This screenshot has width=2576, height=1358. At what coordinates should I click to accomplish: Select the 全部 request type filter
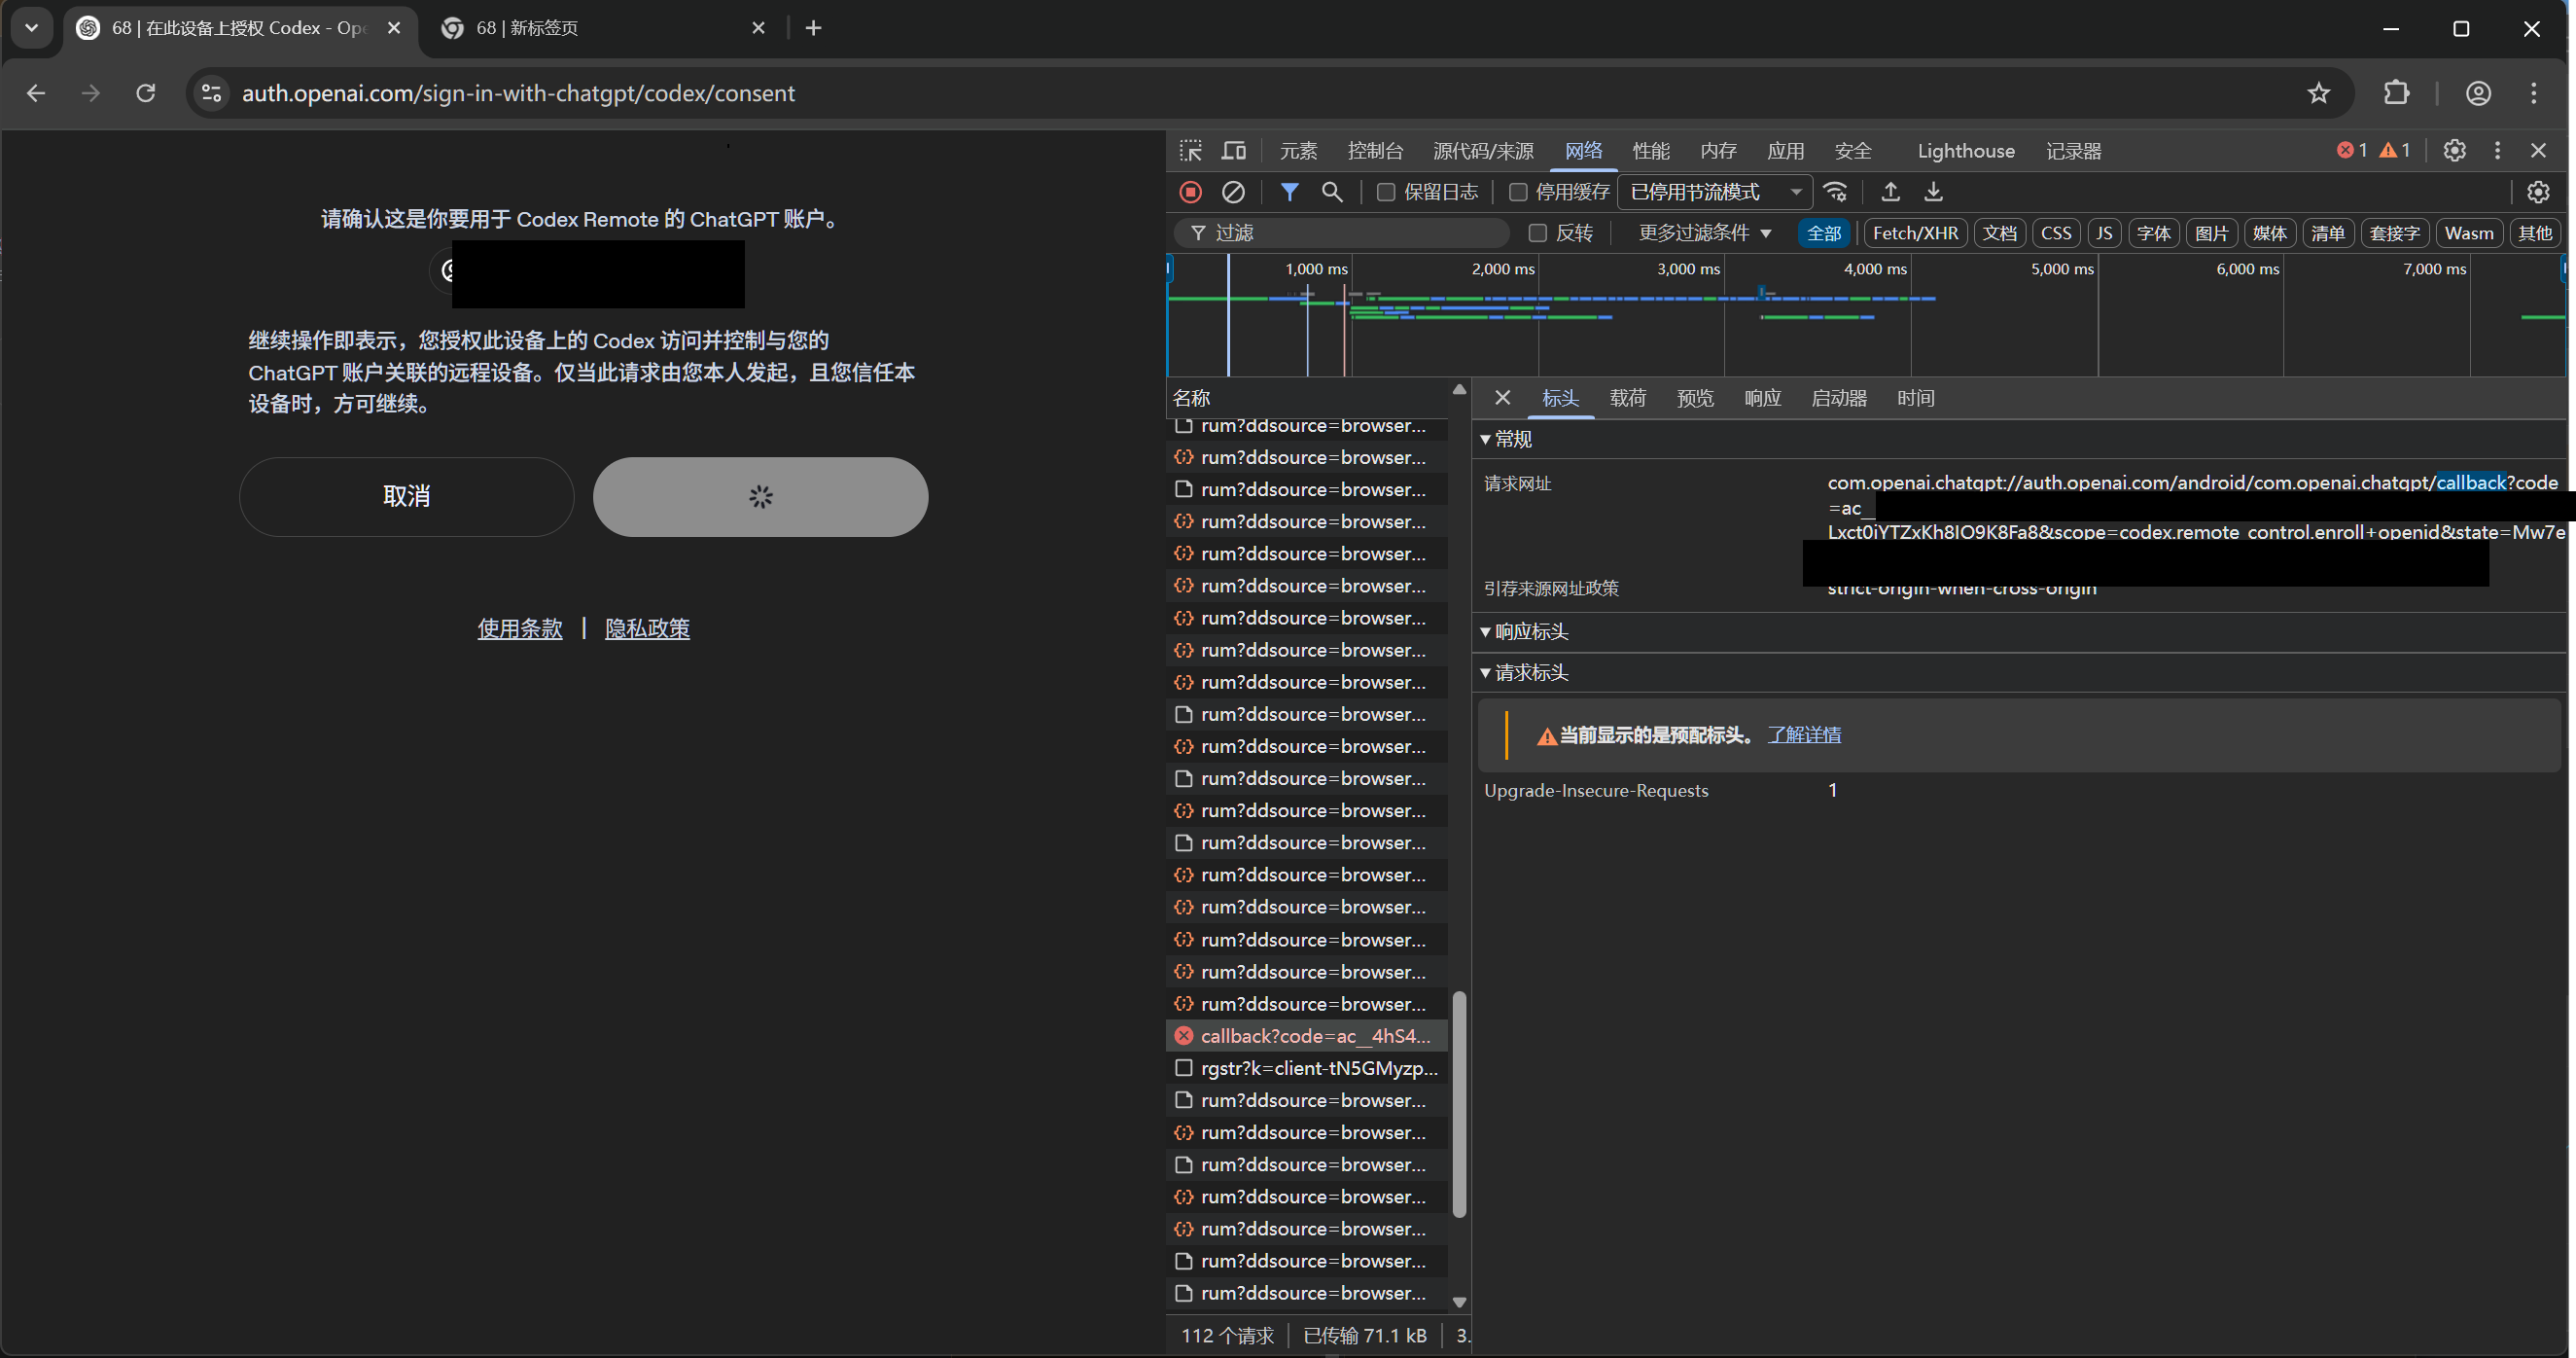1823,233
